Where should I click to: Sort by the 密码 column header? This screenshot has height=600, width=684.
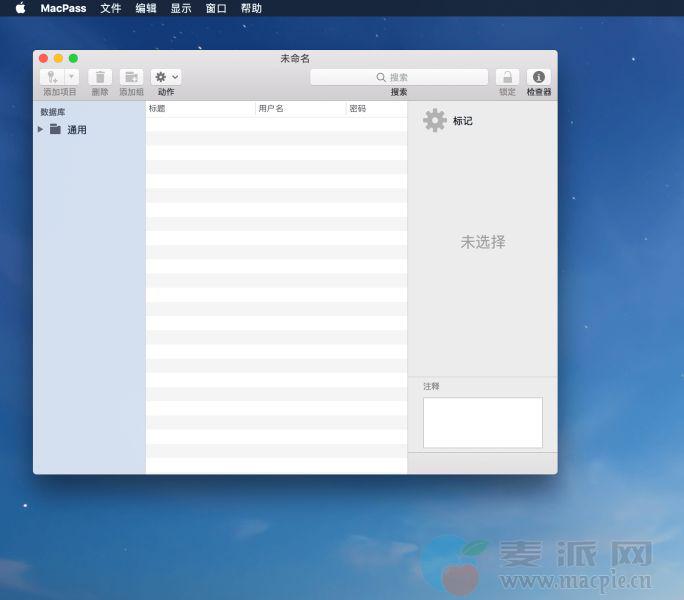point(375,108)
